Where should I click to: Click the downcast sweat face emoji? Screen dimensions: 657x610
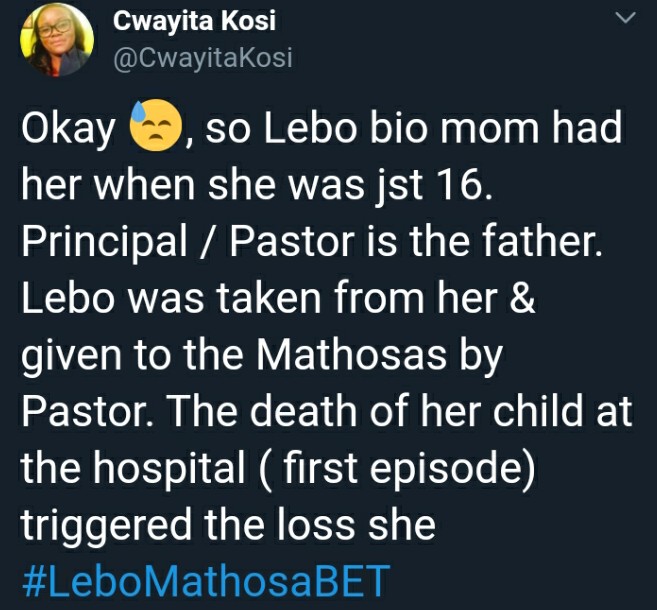tap(155, 125)
